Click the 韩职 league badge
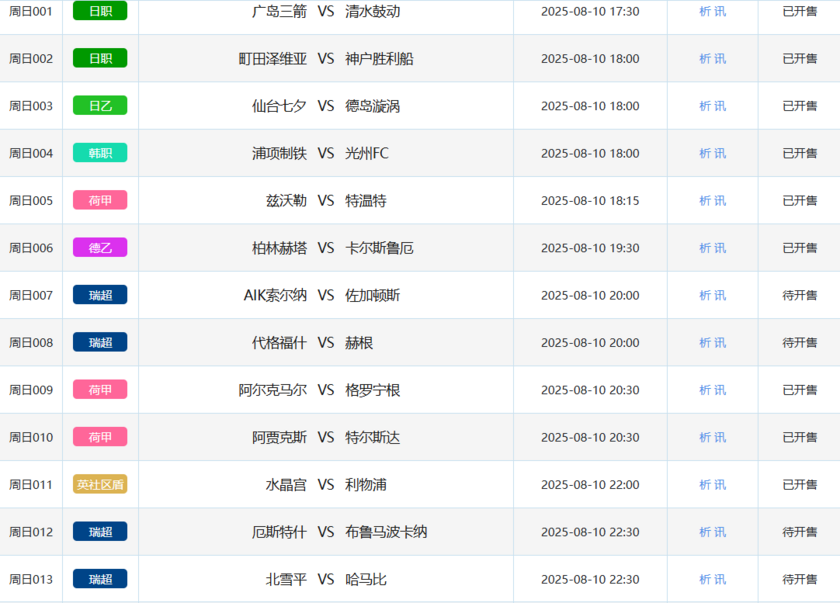The image size is (840, 603). pos(100,153)
